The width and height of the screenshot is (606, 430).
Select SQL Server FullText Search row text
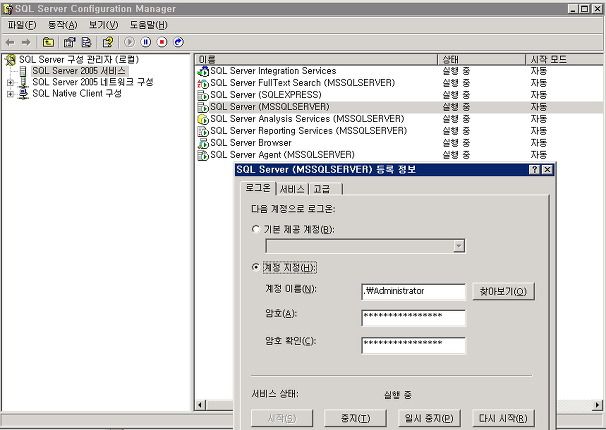302,83
